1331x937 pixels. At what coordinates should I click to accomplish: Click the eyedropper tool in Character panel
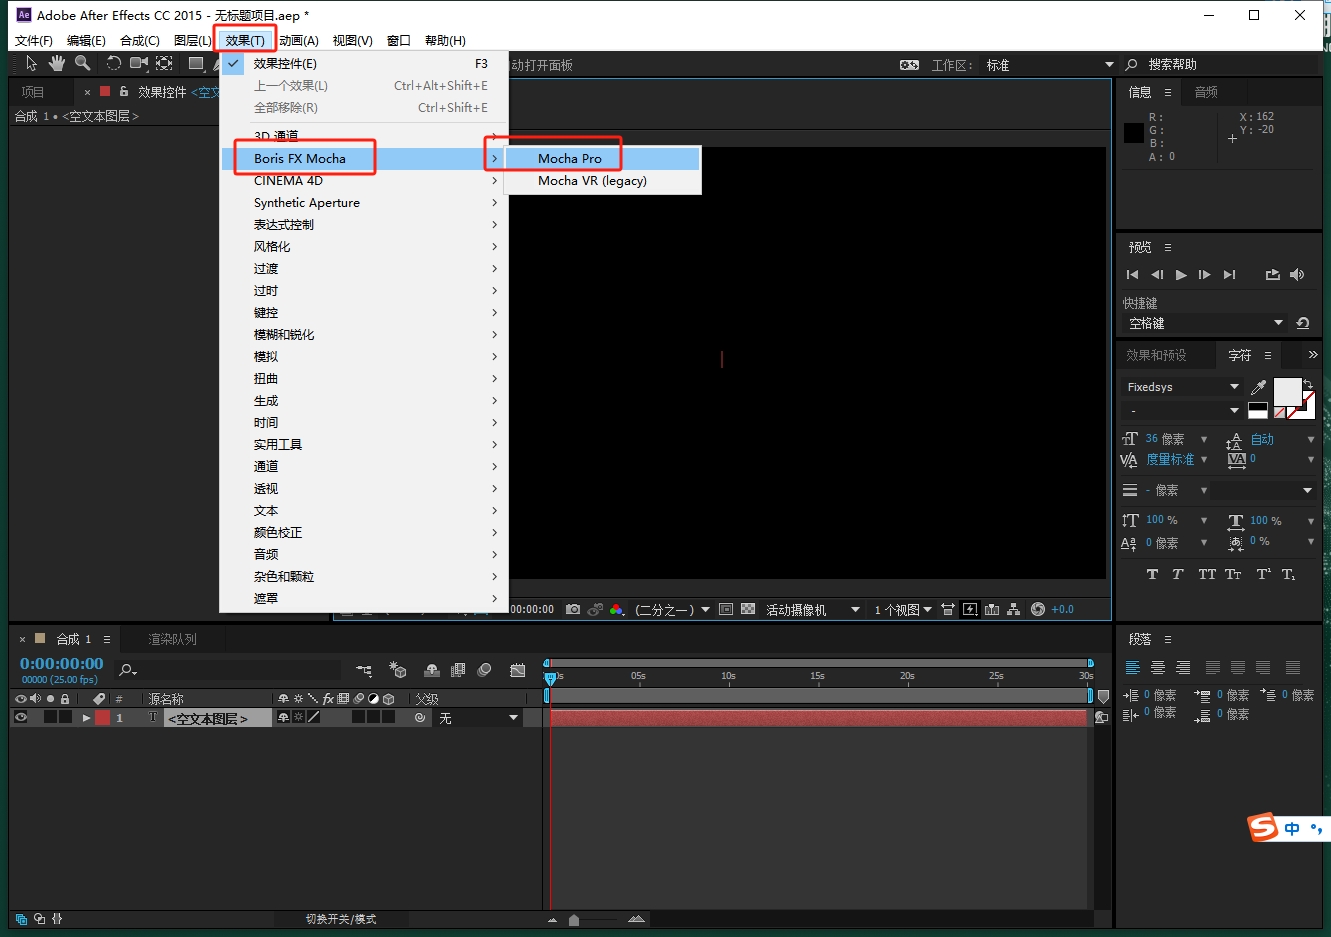tap(1259, 387)
